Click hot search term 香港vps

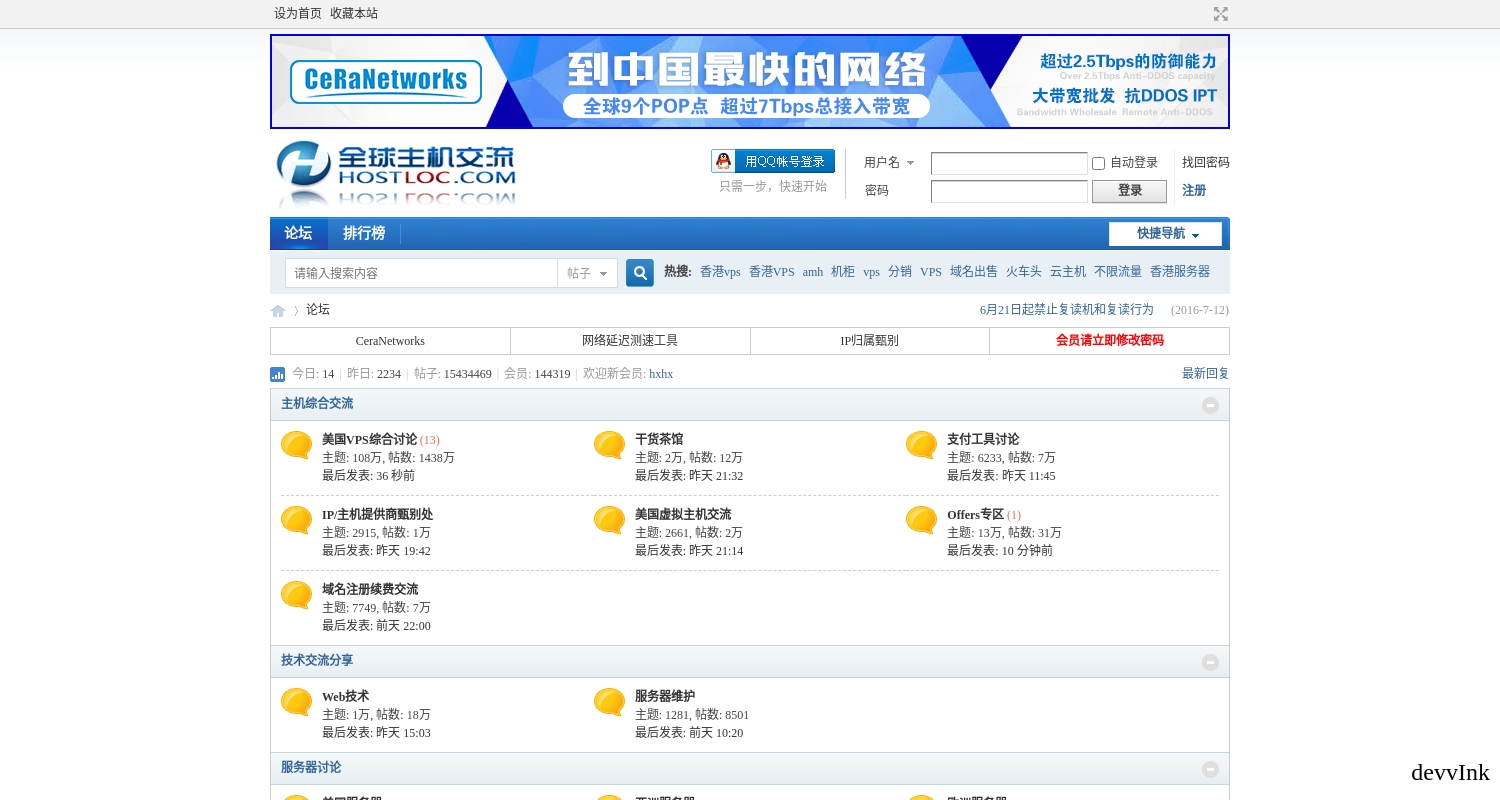(720, 272)
